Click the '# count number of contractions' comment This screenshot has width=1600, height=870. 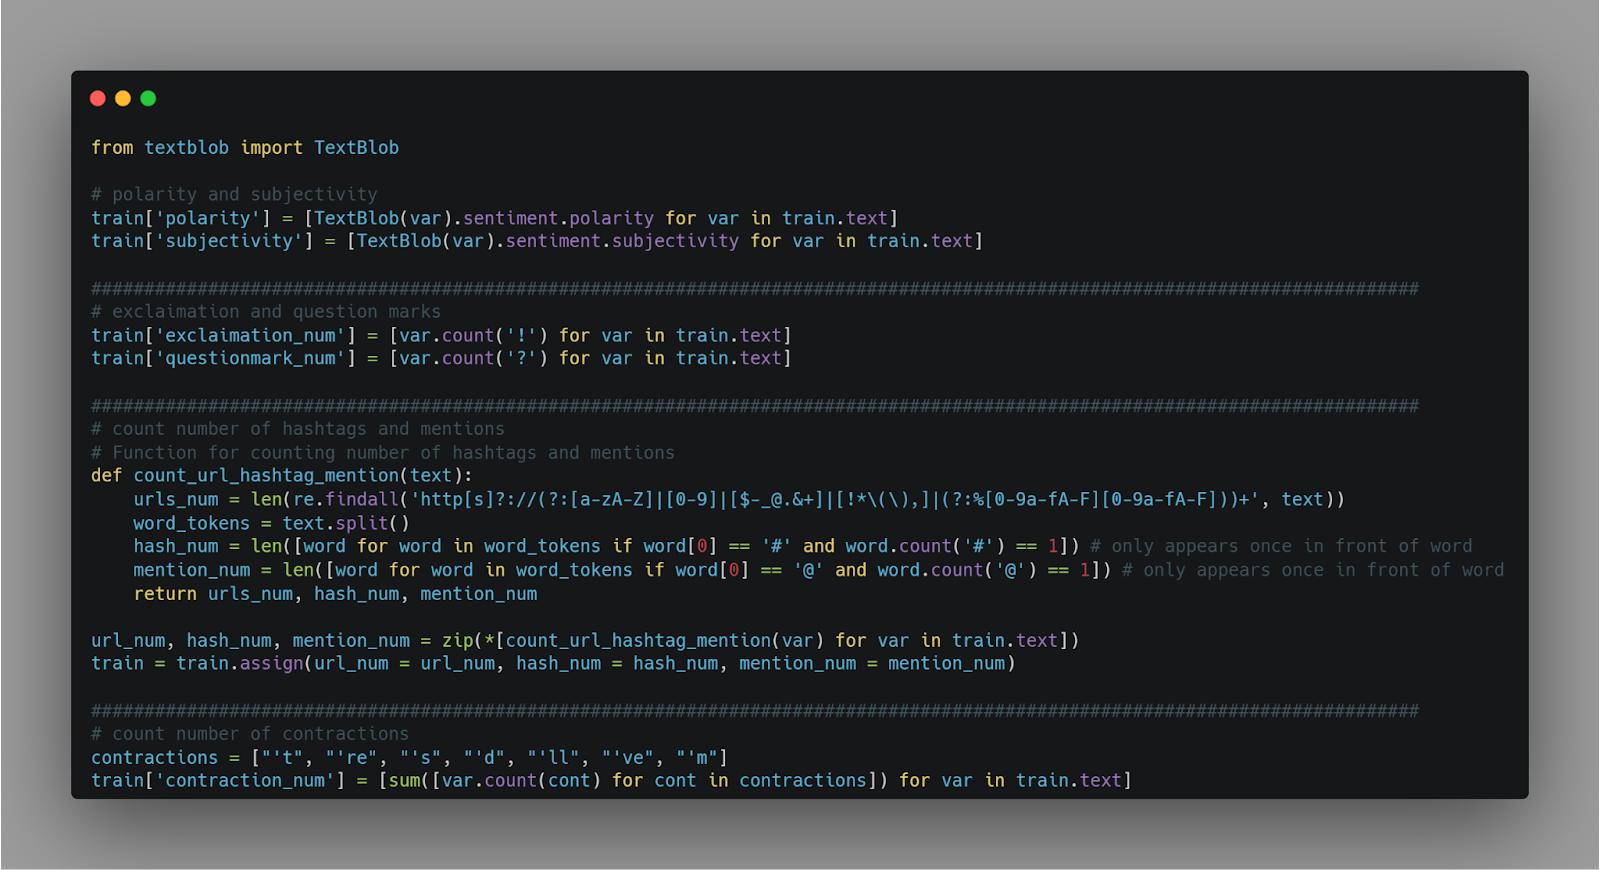coord(250,734)
